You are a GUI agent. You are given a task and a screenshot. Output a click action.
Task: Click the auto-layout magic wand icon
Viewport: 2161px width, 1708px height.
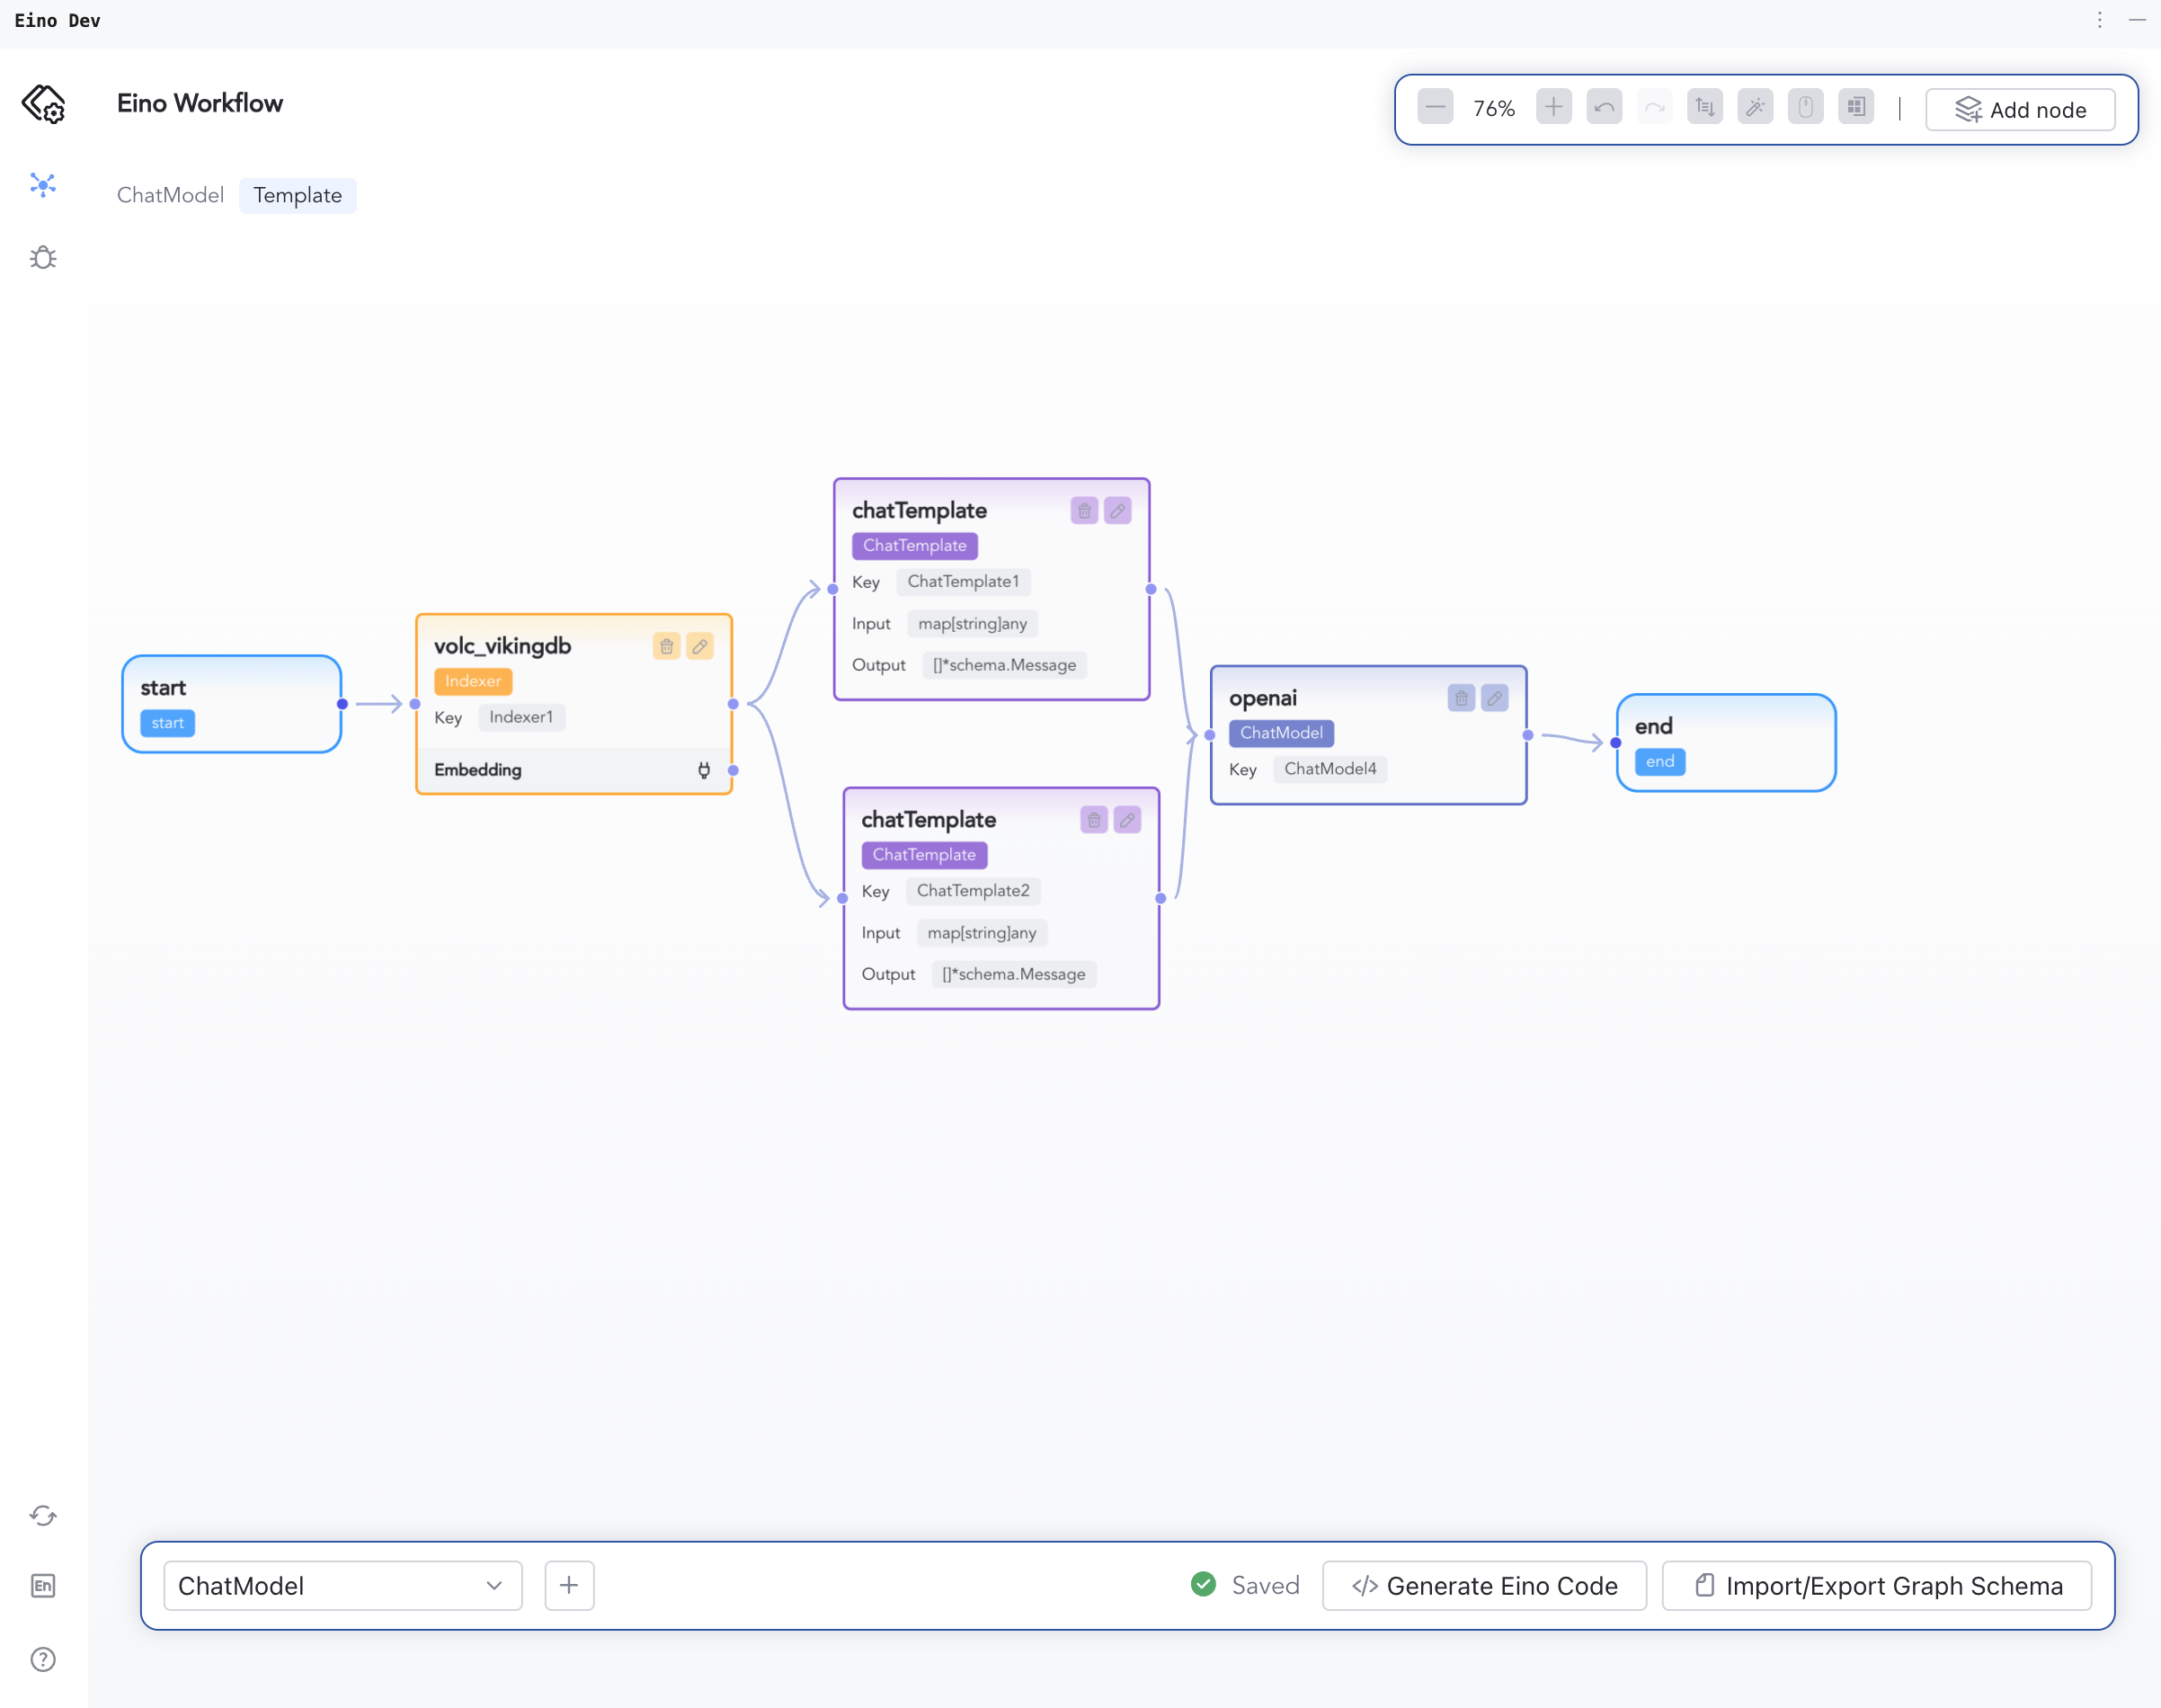coord(1755,107)
